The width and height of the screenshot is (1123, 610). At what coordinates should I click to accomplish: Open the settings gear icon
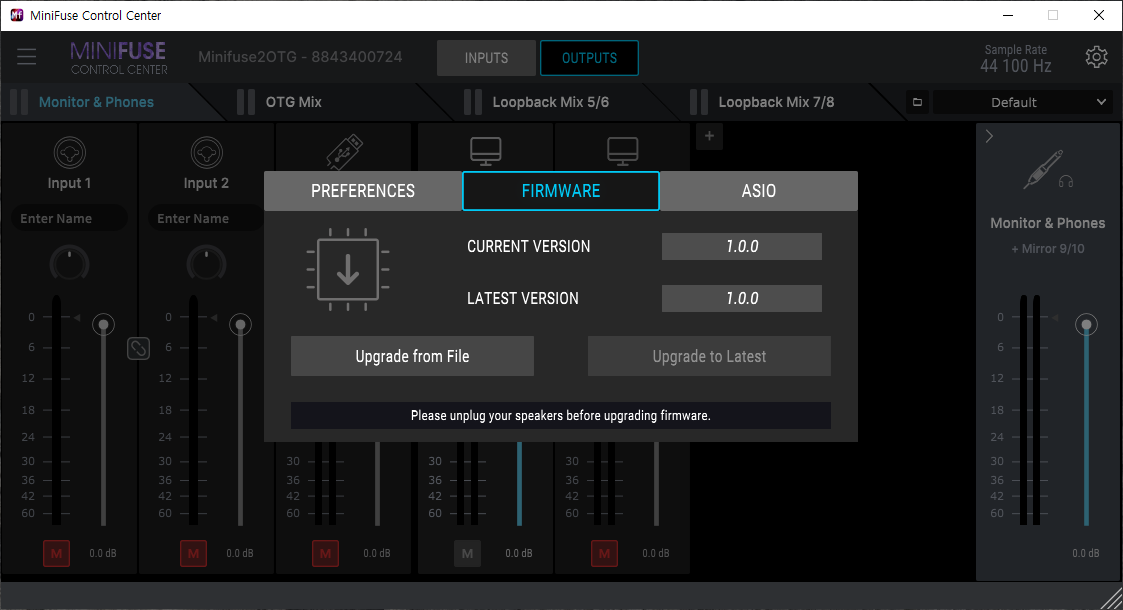(x=1096, y=57)
